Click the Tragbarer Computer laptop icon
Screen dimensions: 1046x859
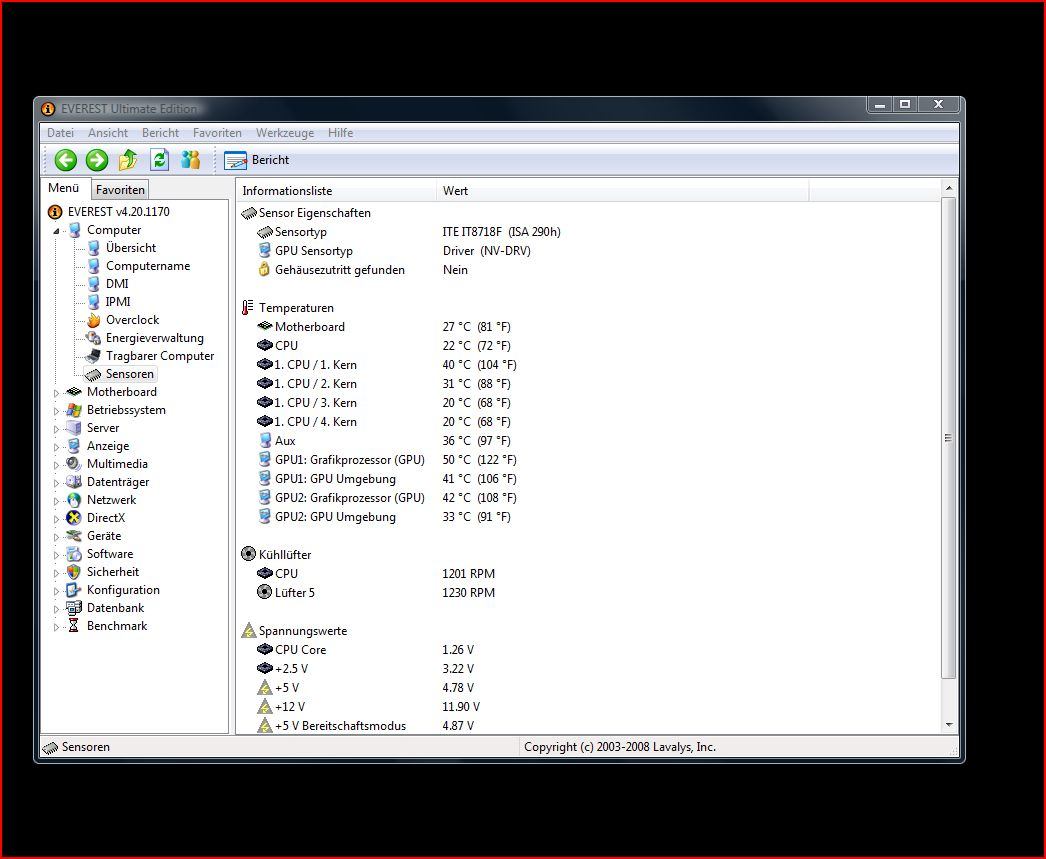point(93,355)
